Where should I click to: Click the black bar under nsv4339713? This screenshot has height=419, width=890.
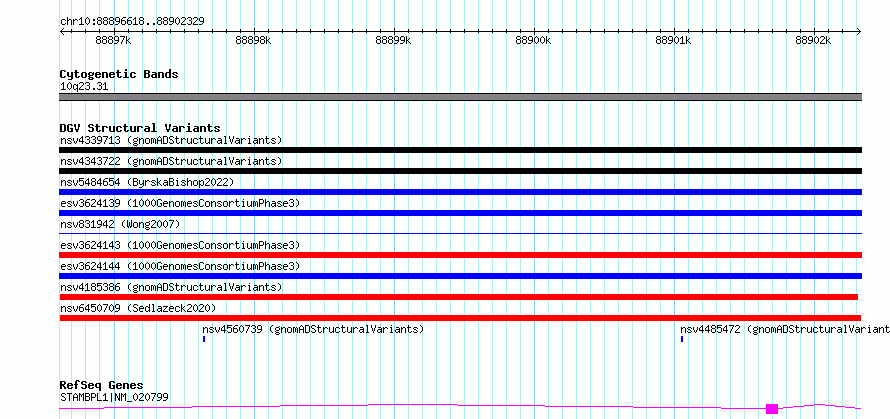pyautogui.click(x=460, y=150)
